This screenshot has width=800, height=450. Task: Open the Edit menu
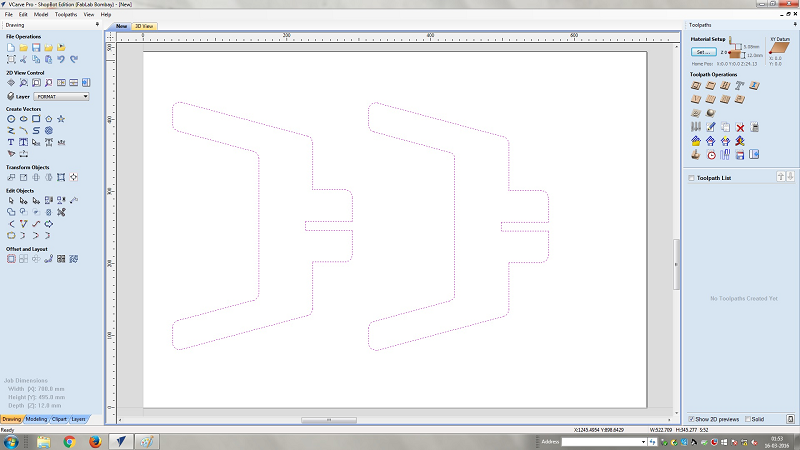point(23,14)
